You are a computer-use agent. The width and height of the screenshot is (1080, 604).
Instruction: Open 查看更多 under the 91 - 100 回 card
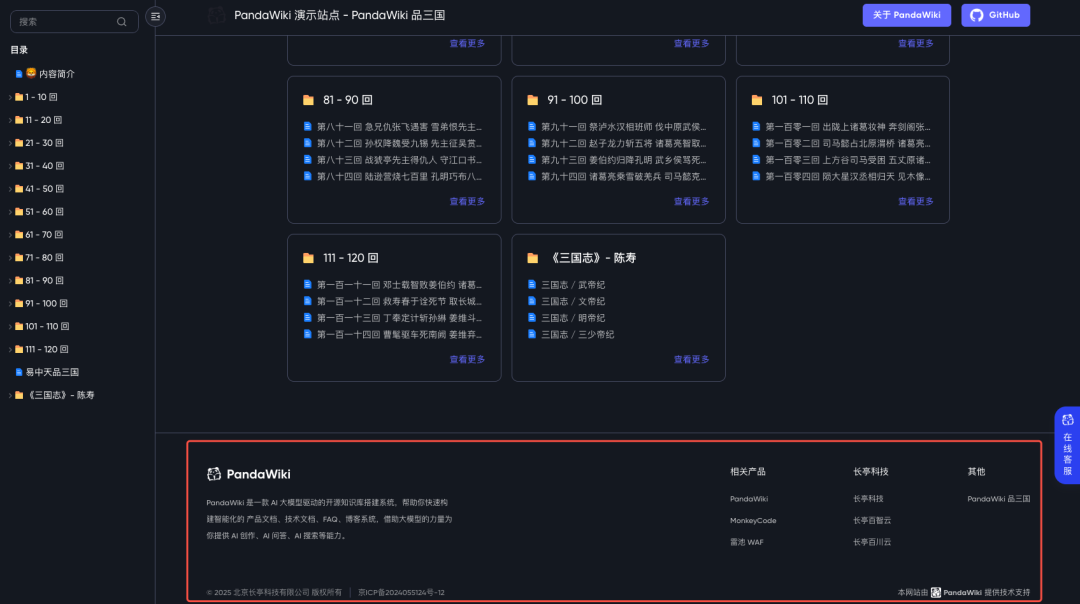[x=691, y=200]
